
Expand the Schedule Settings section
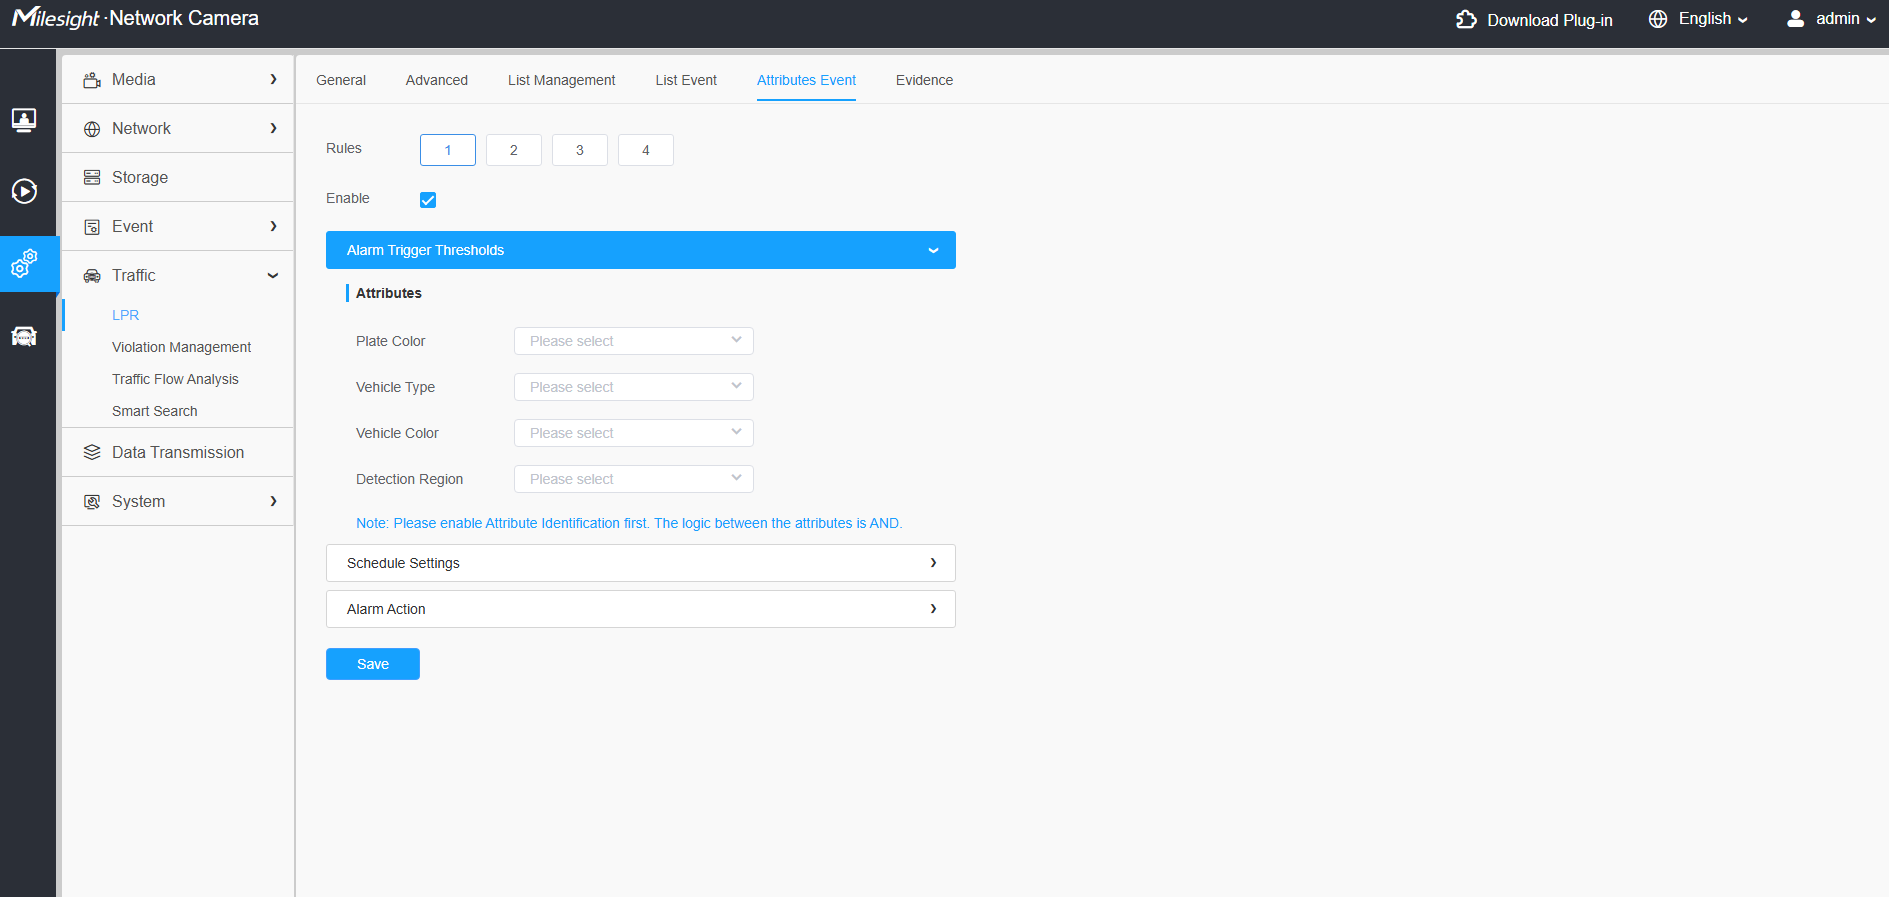coord(641,563)
